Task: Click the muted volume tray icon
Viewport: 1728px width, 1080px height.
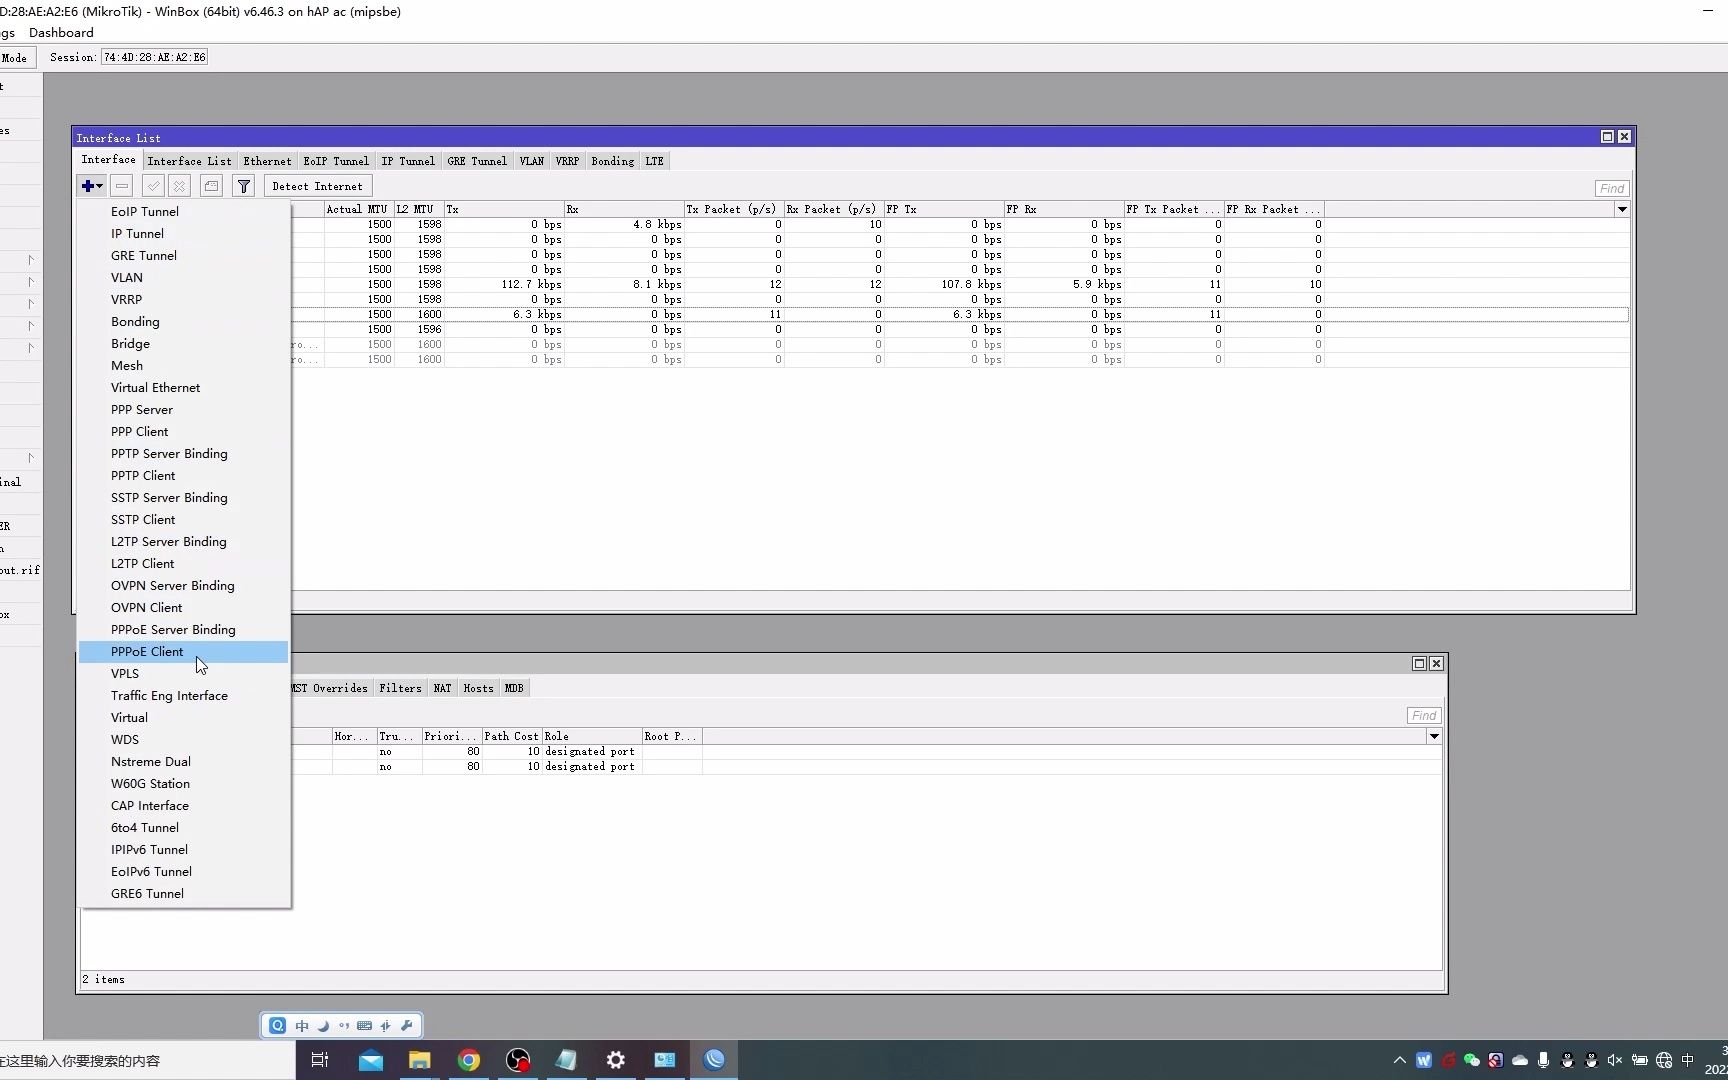Action: (1615, 1060)
